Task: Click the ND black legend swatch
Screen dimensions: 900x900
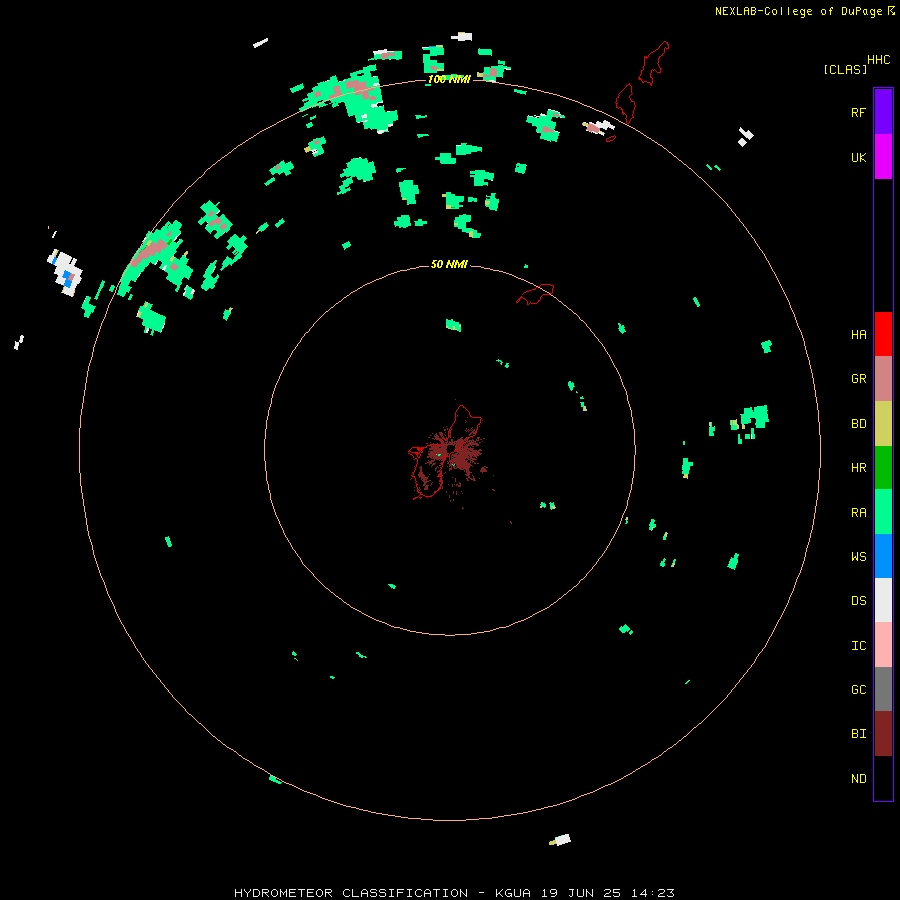Action: (883, 778)
